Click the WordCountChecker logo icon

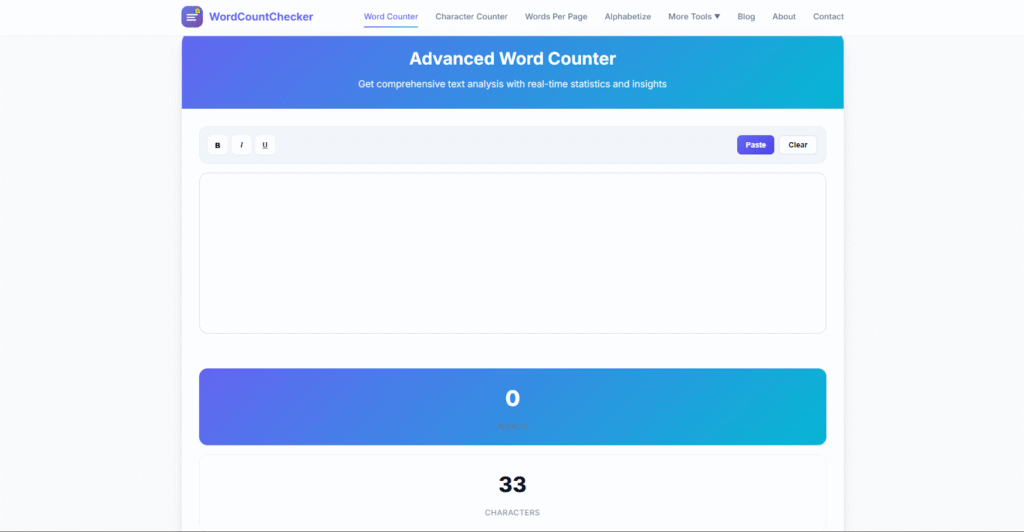(x=191, y=17)
